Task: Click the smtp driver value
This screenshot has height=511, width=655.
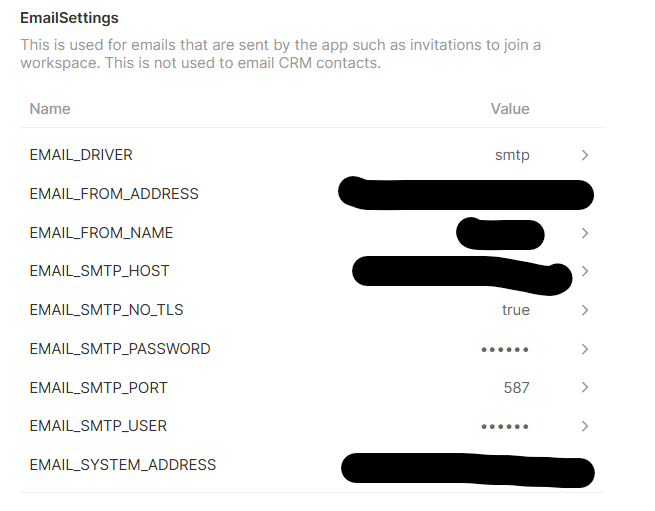Action: [x=512, y=155]
